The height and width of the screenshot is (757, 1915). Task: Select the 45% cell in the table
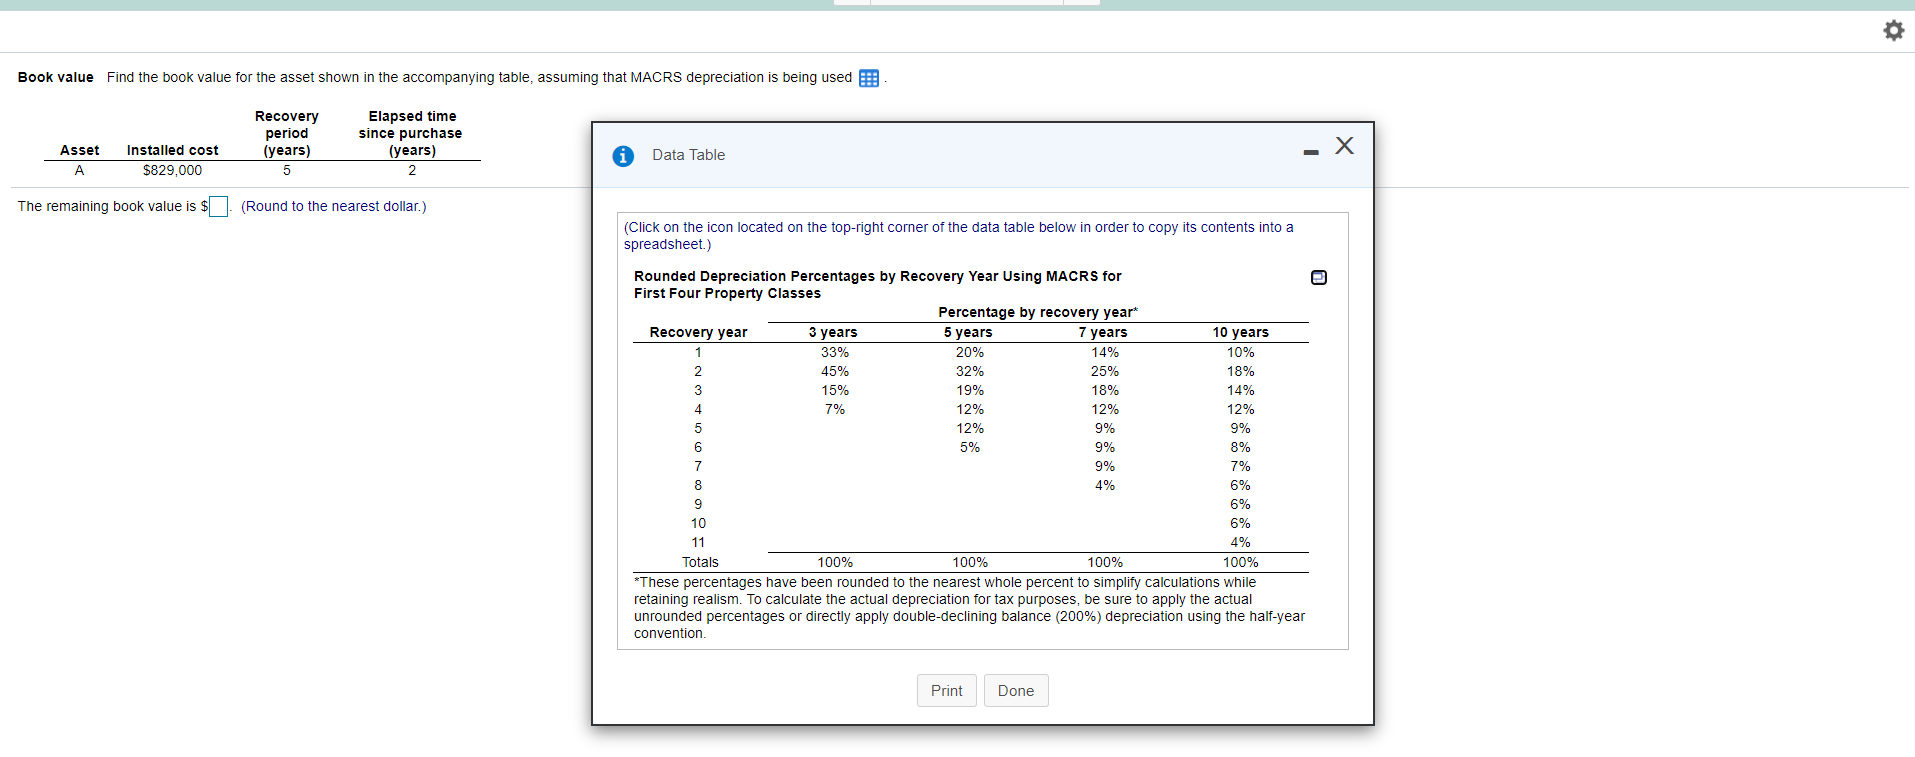click(x=835, y=371)
